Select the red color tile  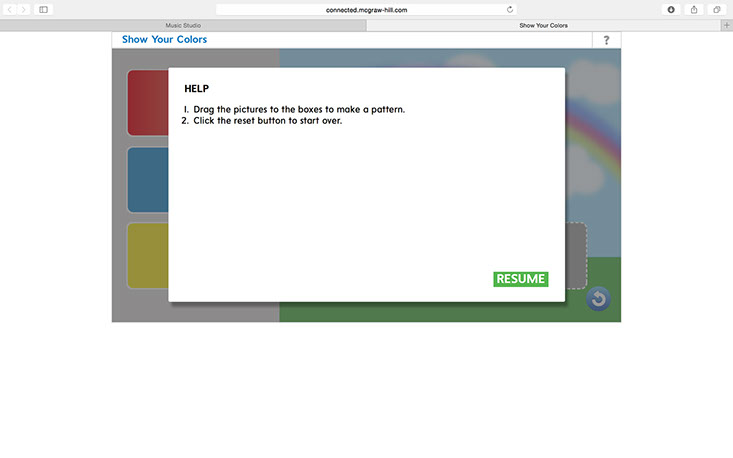[148, 103]
